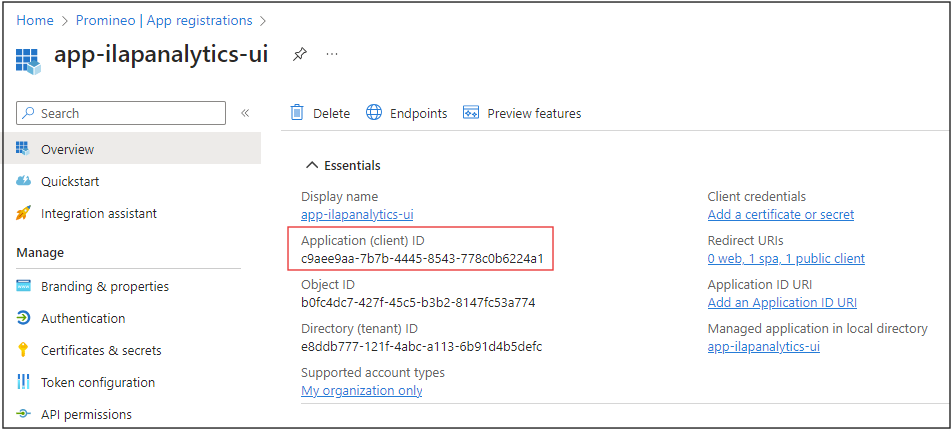Open the Endpoints toolbar button label
951x431 pixels.
(418, 113)
